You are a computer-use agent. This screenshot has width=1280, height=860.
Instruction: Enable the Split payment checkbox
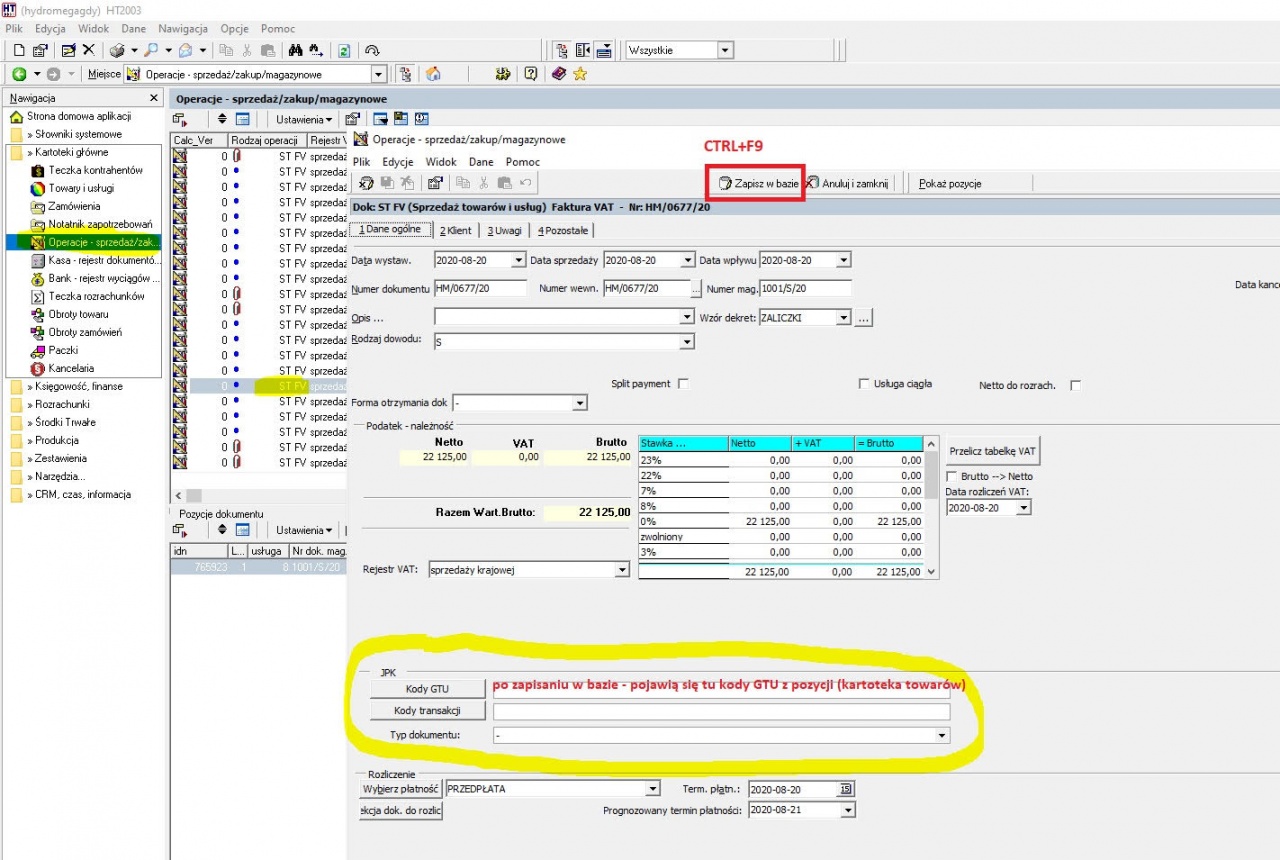(683, 384)
